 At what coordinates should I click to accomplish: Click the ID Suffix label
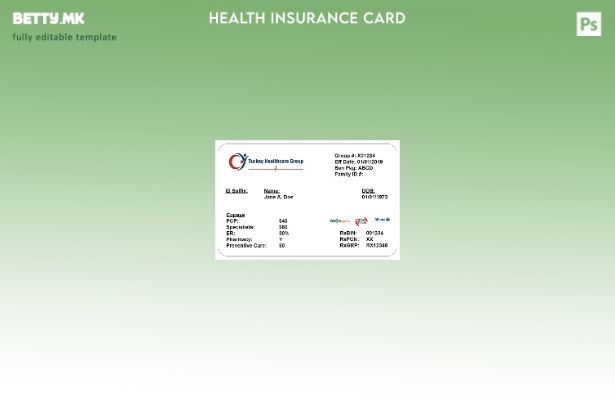[x=236, y=190]
